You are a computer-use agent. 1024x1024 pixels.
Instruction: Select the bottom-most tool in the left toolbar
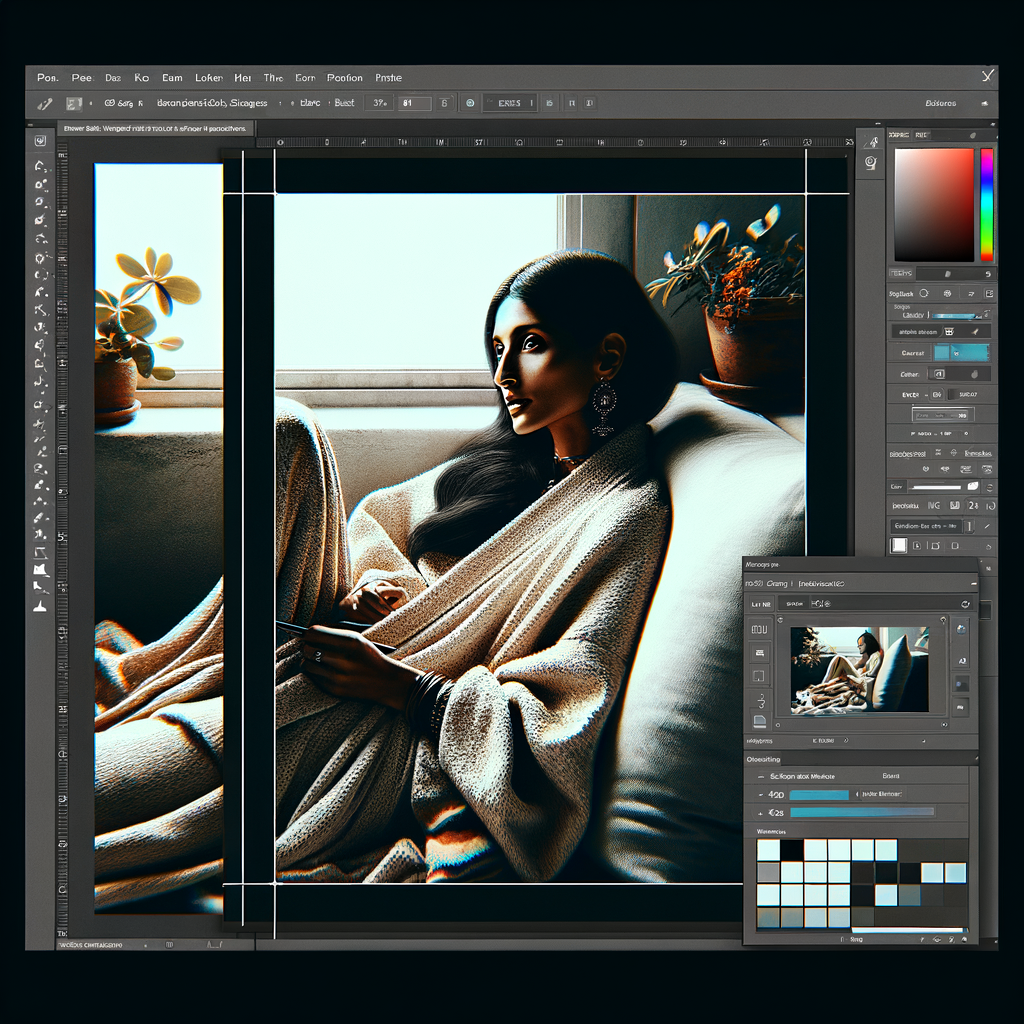pos(41,606)
